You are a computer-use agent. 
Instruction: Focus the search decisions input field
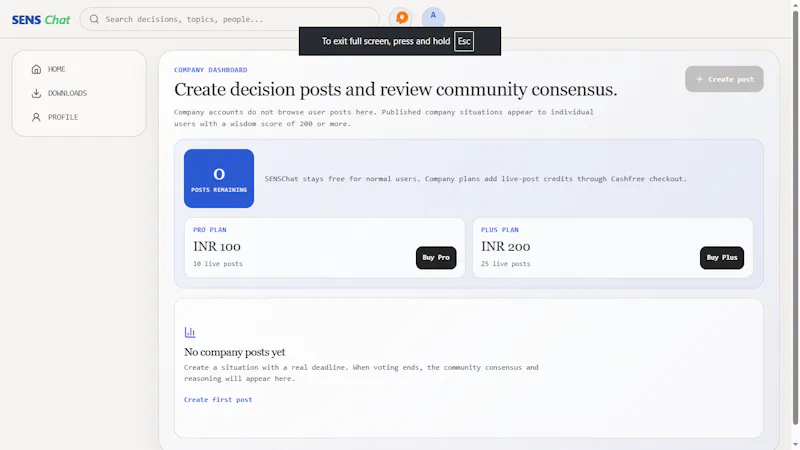(230, 19)
